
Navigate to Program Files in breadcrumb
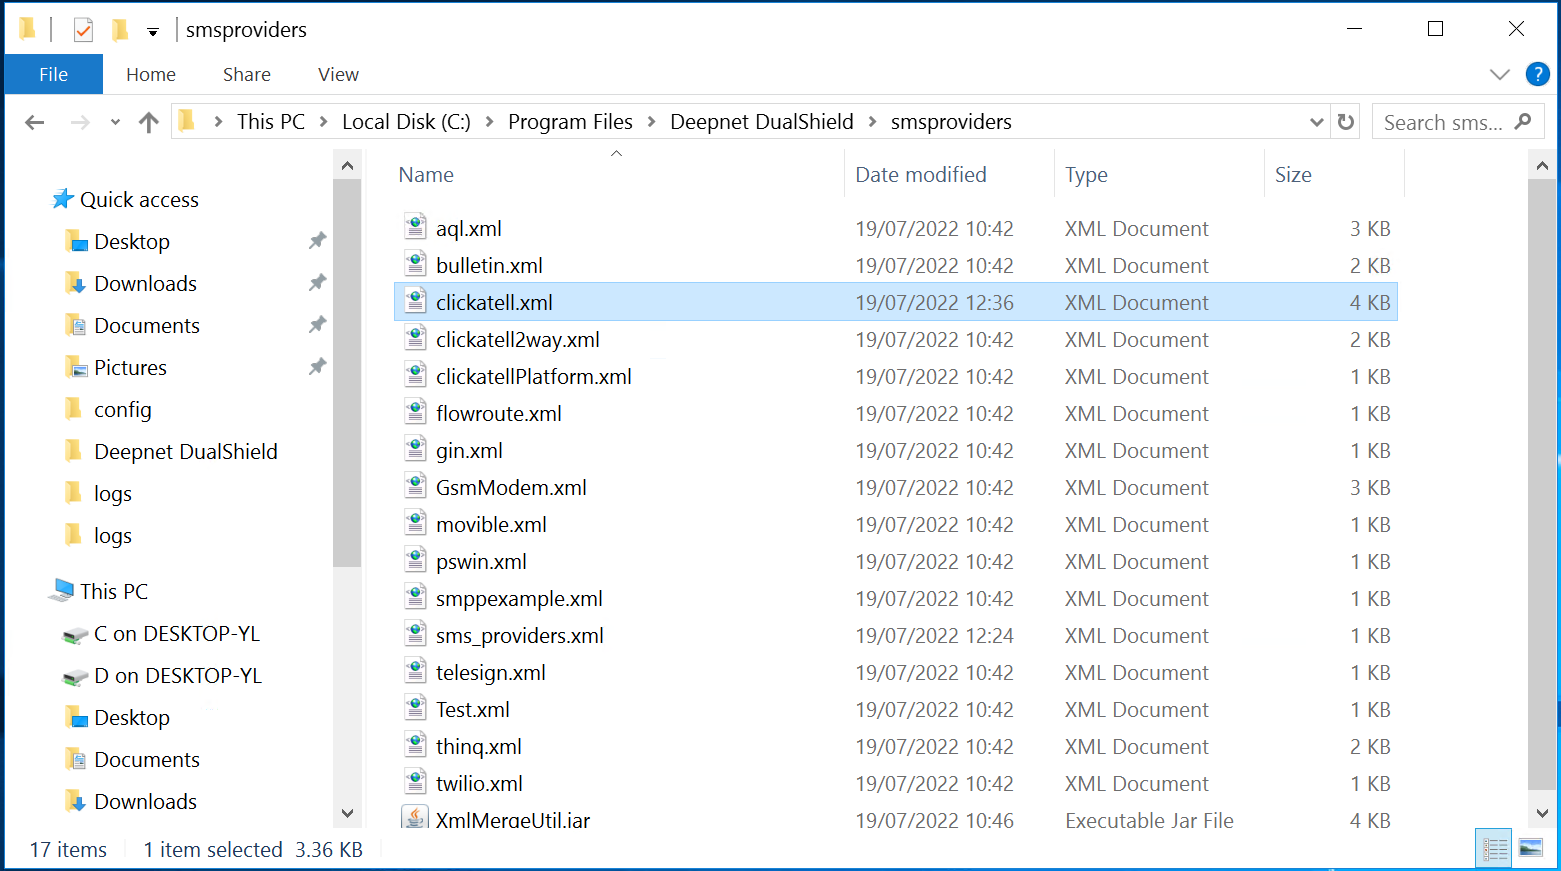click(570, 122)
